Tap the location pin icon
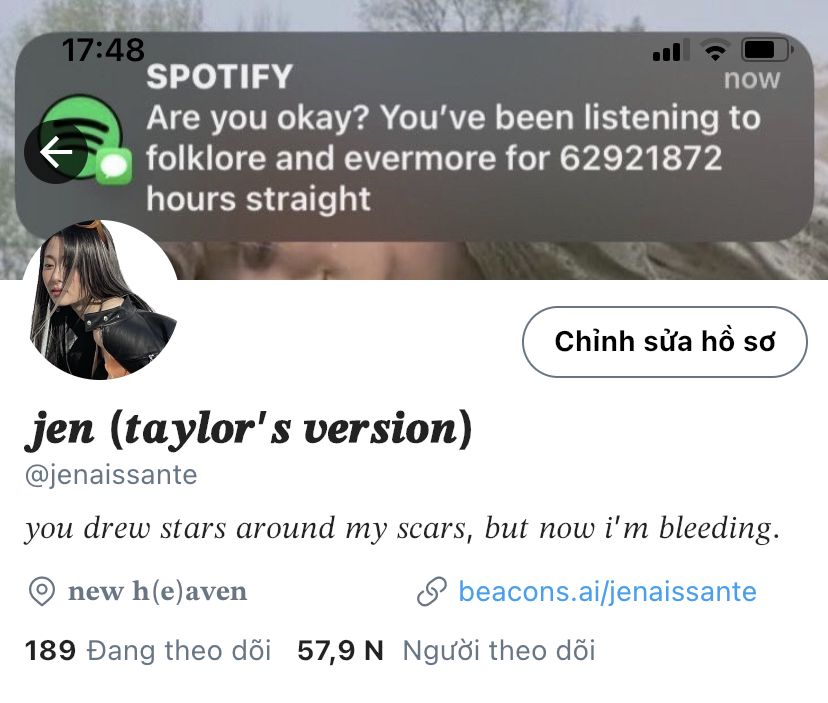The height and width of the screenshot is (703, 828). pyautogui.click(x=41, y=592)
